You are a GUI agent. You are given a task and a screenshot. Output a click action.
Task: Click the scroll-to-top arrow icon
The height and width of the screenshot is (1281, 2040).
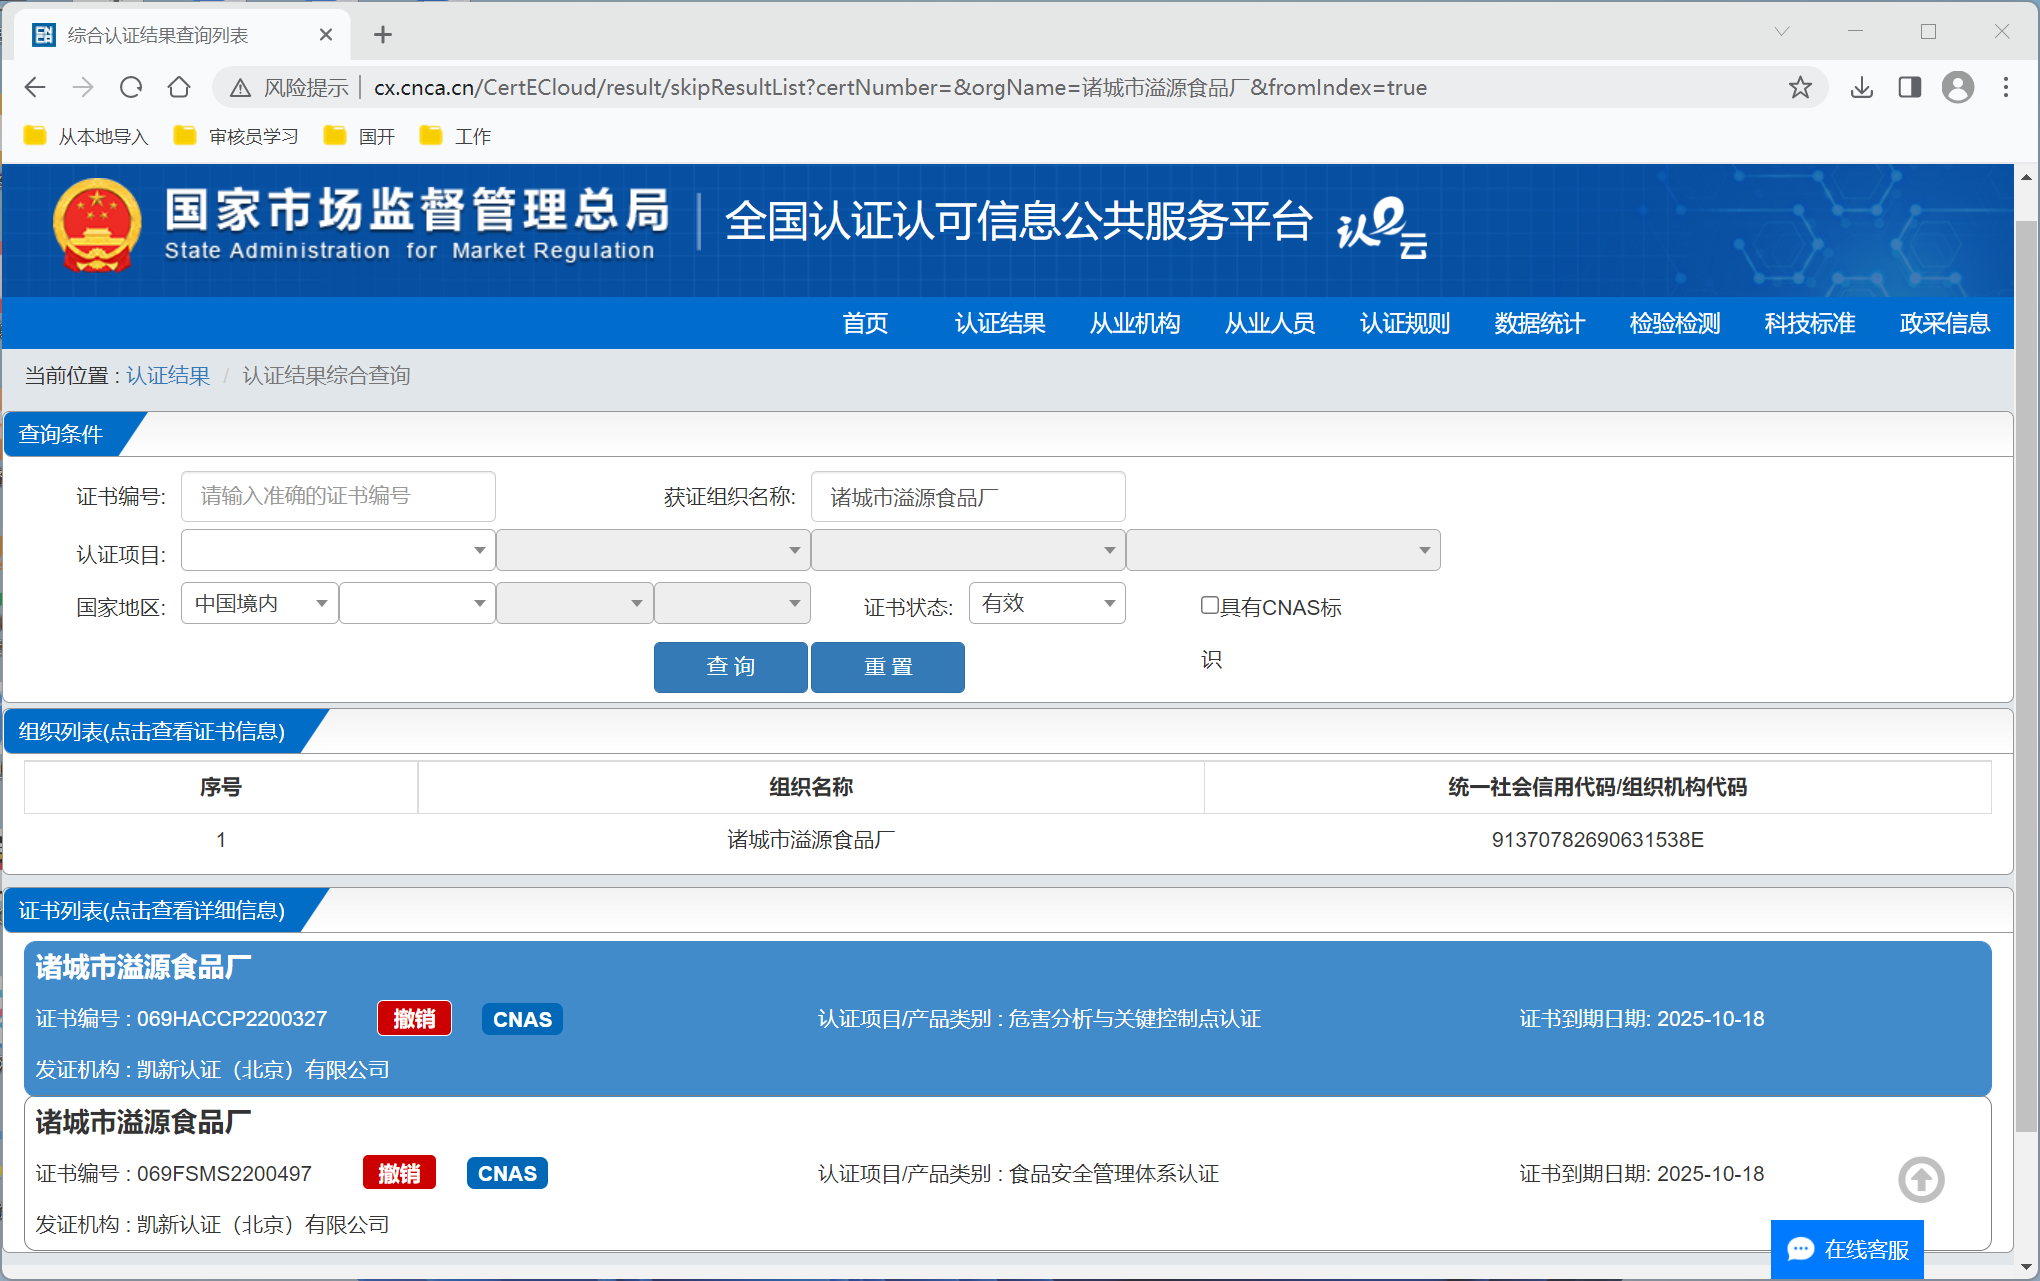pos(1920,1180)
